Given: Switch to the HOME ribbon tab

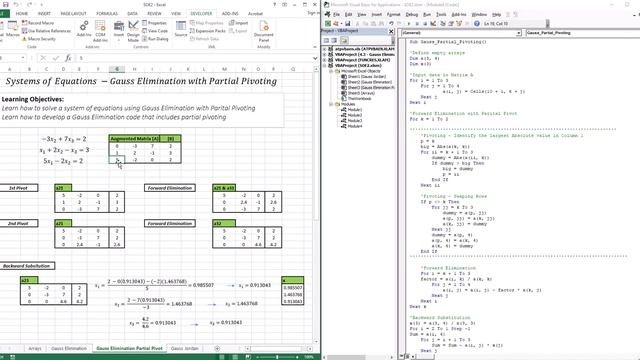Looking at the screenshot, I should (22, 13).
